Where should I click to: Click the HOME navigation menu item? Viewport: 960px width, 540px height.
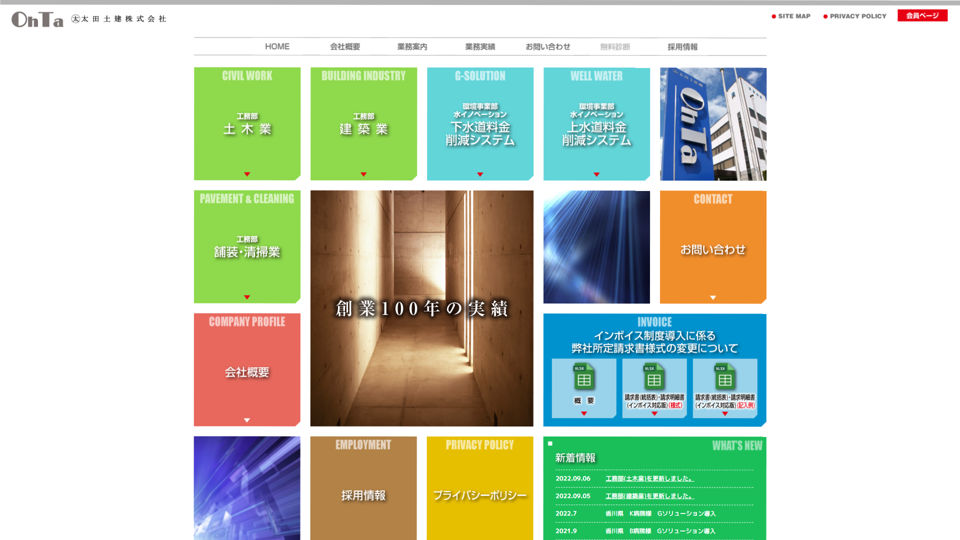click(277, 47)
